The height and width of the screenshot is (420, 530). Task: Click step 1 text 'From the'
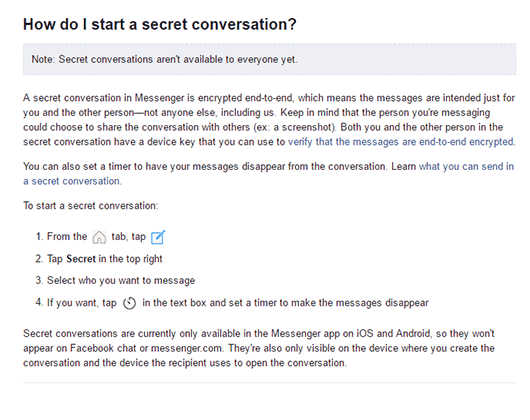click(x=67, y=236)
